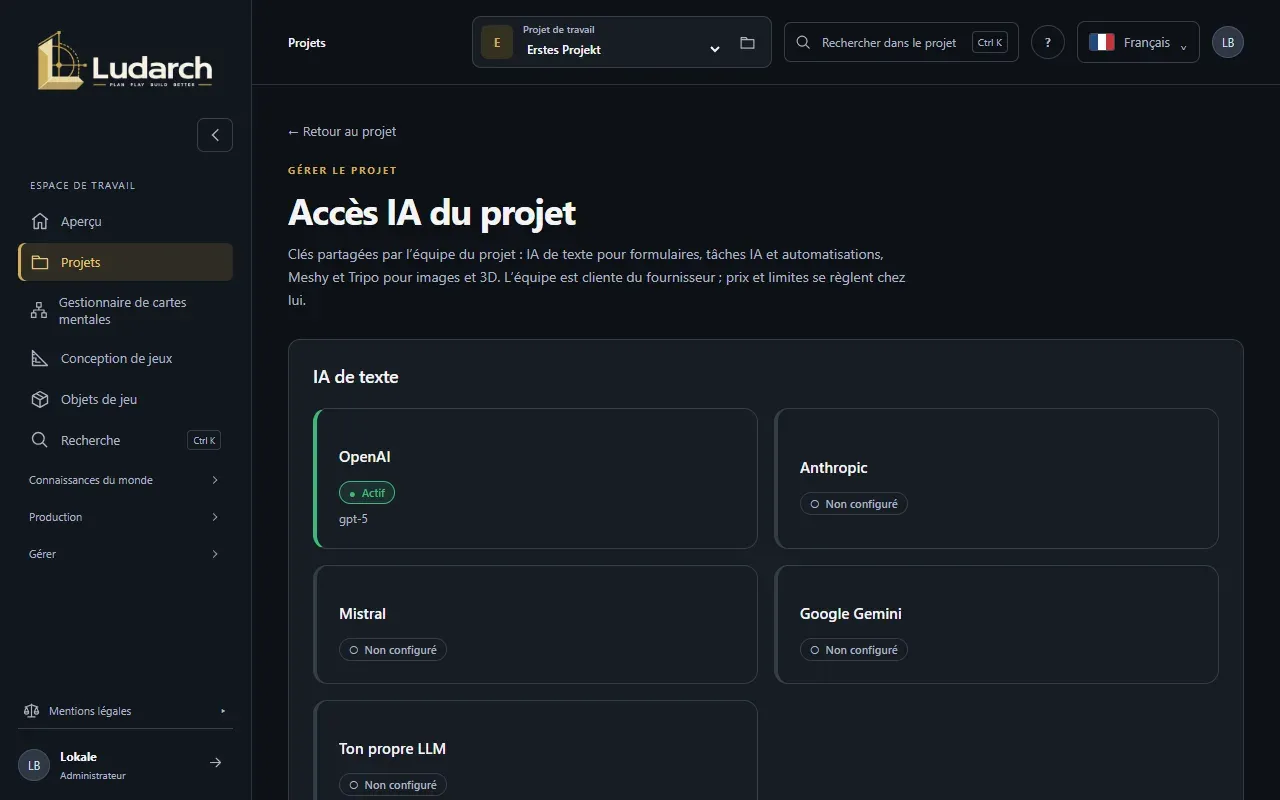
Task: Click Anthropic Non configuré badge
Action: click(x=854, y=504)
